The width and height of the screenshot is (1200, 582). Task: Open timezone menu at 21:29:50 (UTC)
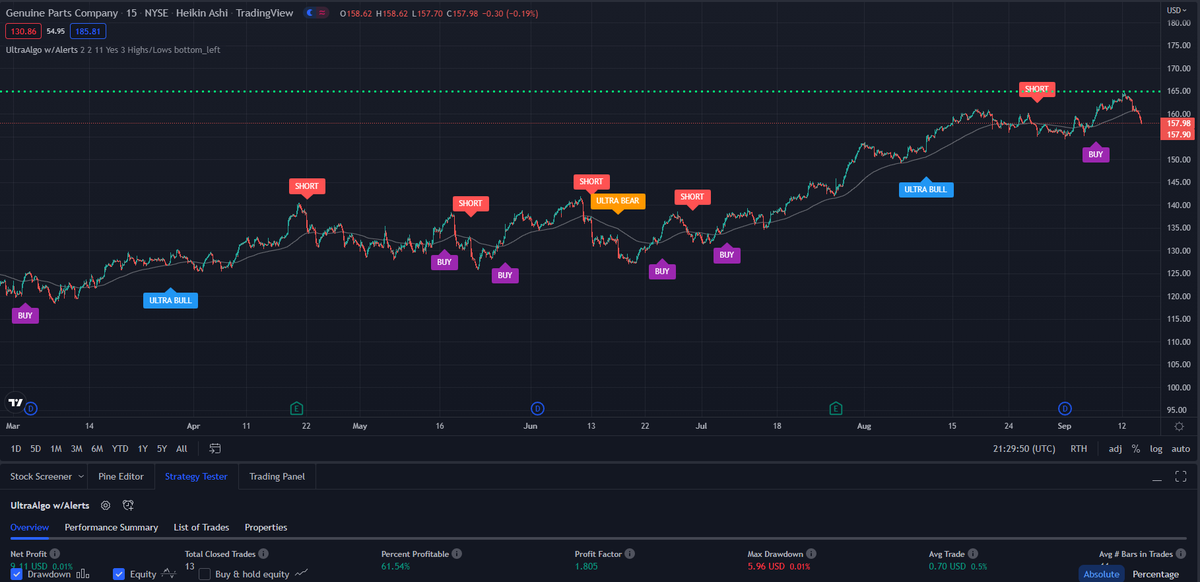pos(1026,449)
